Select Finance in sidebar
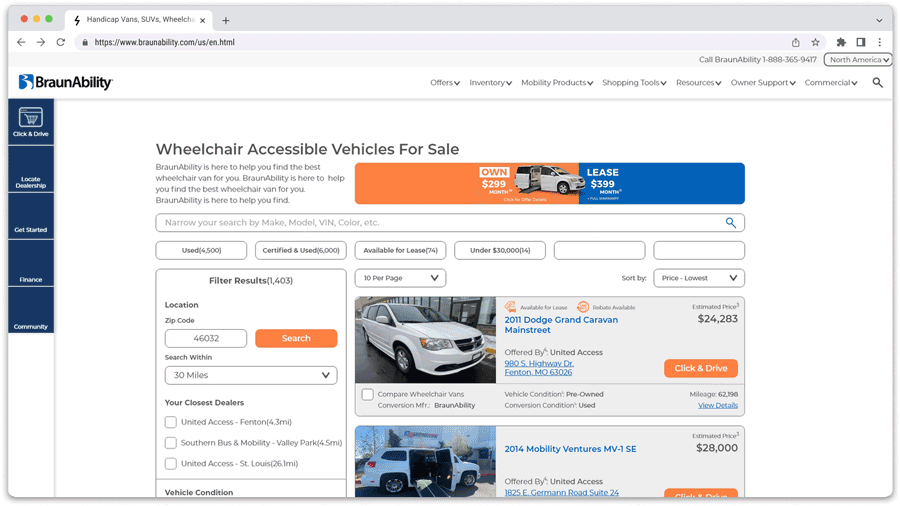Viewport: 900px width, 506px height. [x=30, y=264]
